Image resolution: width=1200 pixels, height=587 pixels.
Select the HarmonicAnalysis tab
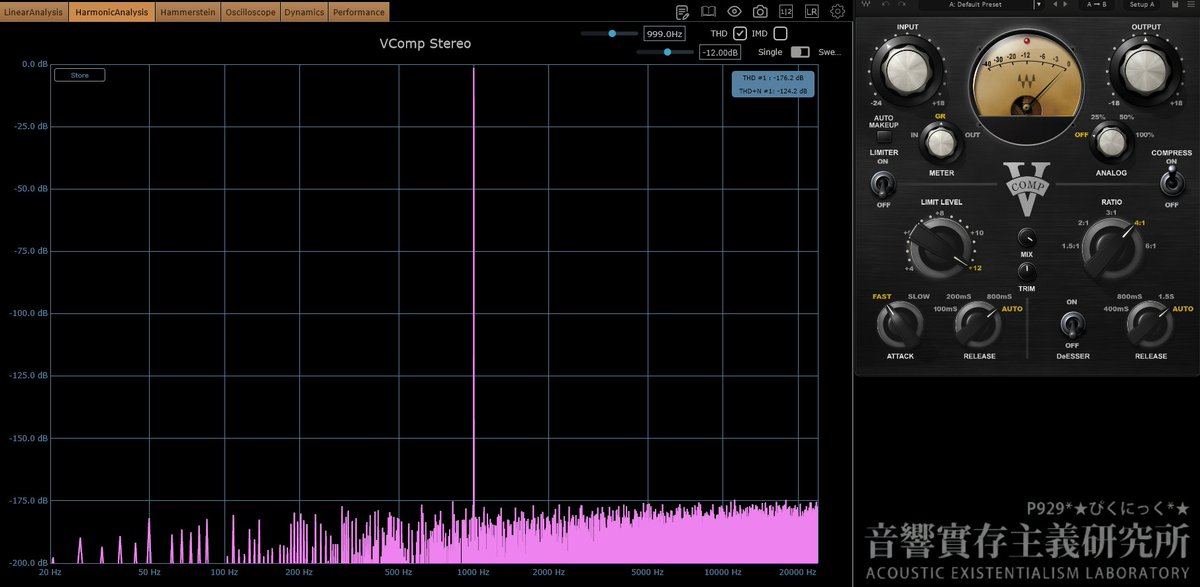(x=112, y=12)
